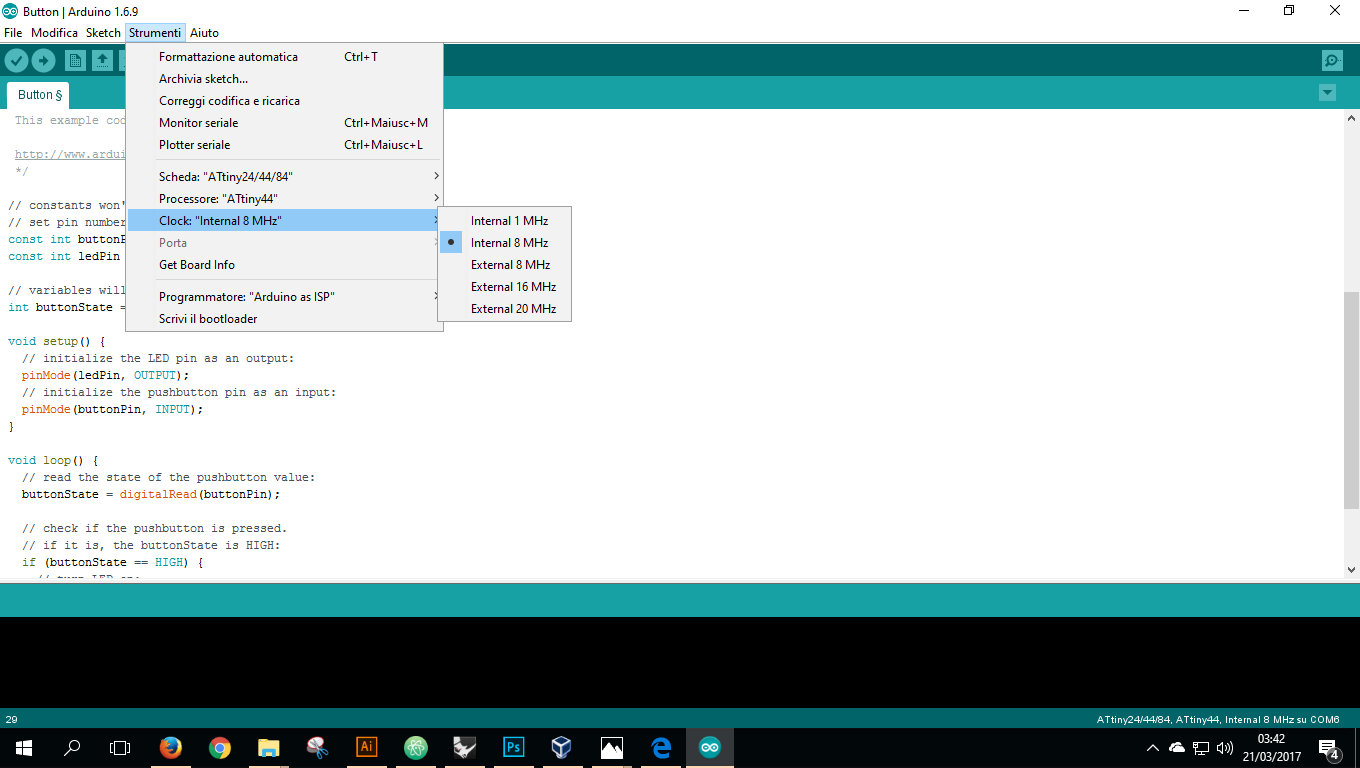Click the Arduino taskbar icon
The height and width of the screenshot is (768, 1360).
click(x=710, y=747)
